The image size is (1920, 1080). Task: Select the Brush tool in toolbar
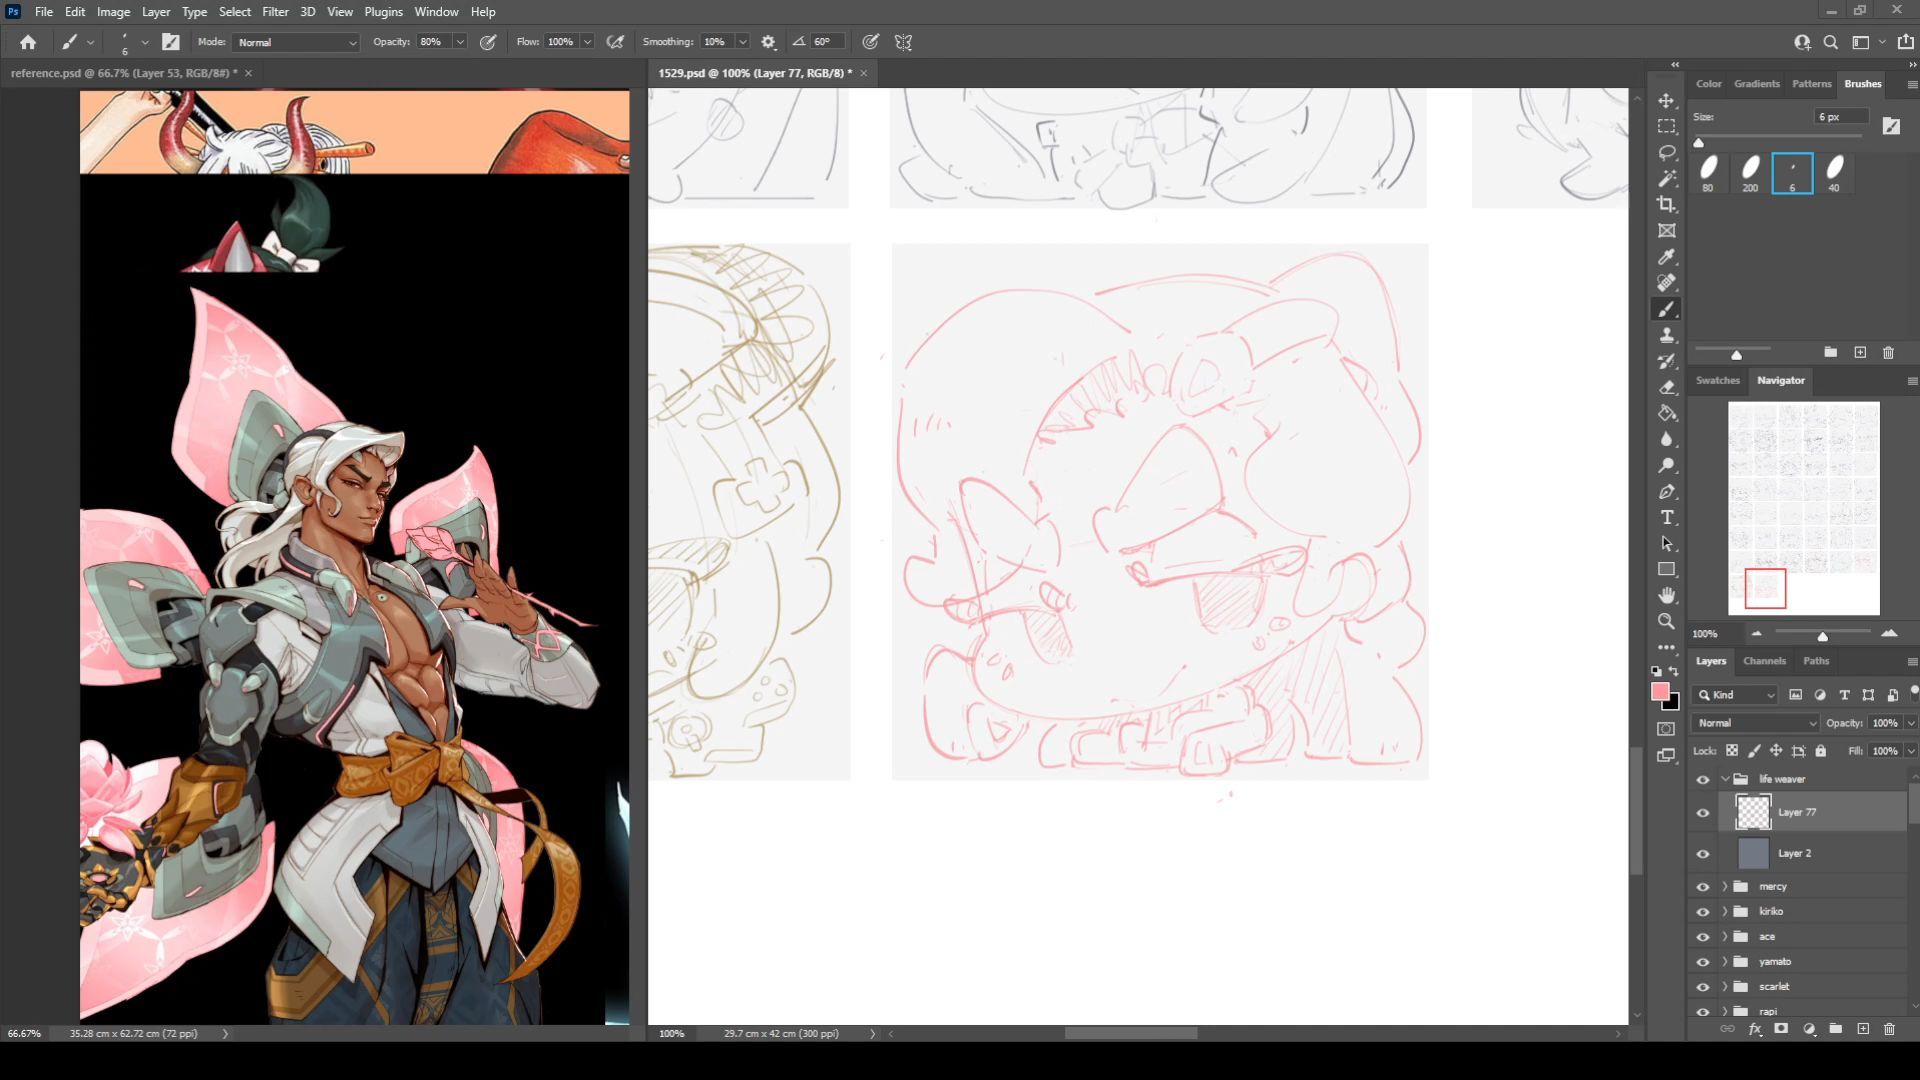1666,309
